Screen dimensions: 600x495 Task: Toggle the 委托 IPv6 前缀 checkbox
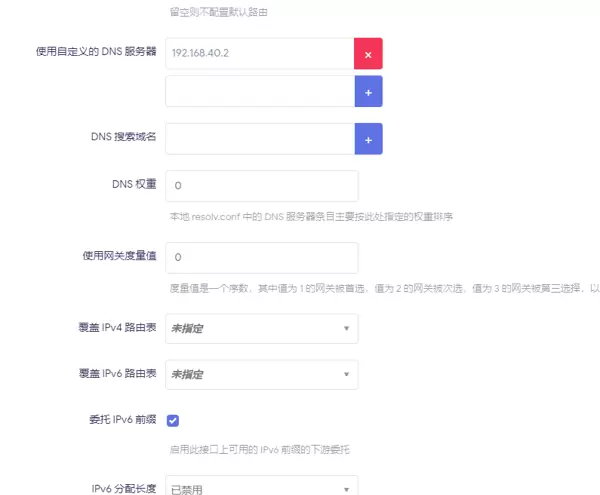click(173, 421)
